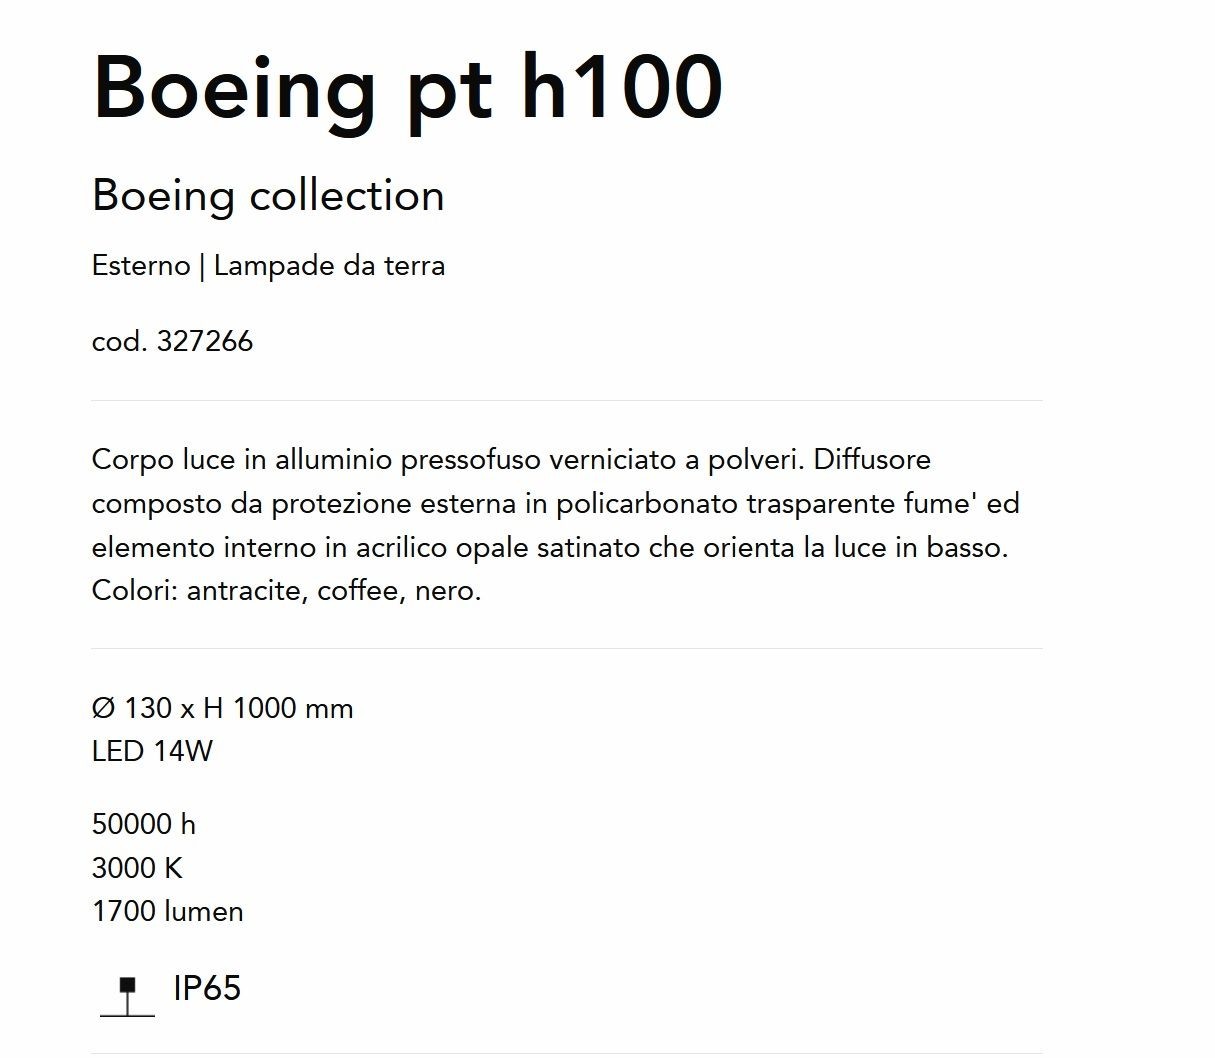Click the Boeing pt h100 title

pyautogui.click(x=408, y=89)
